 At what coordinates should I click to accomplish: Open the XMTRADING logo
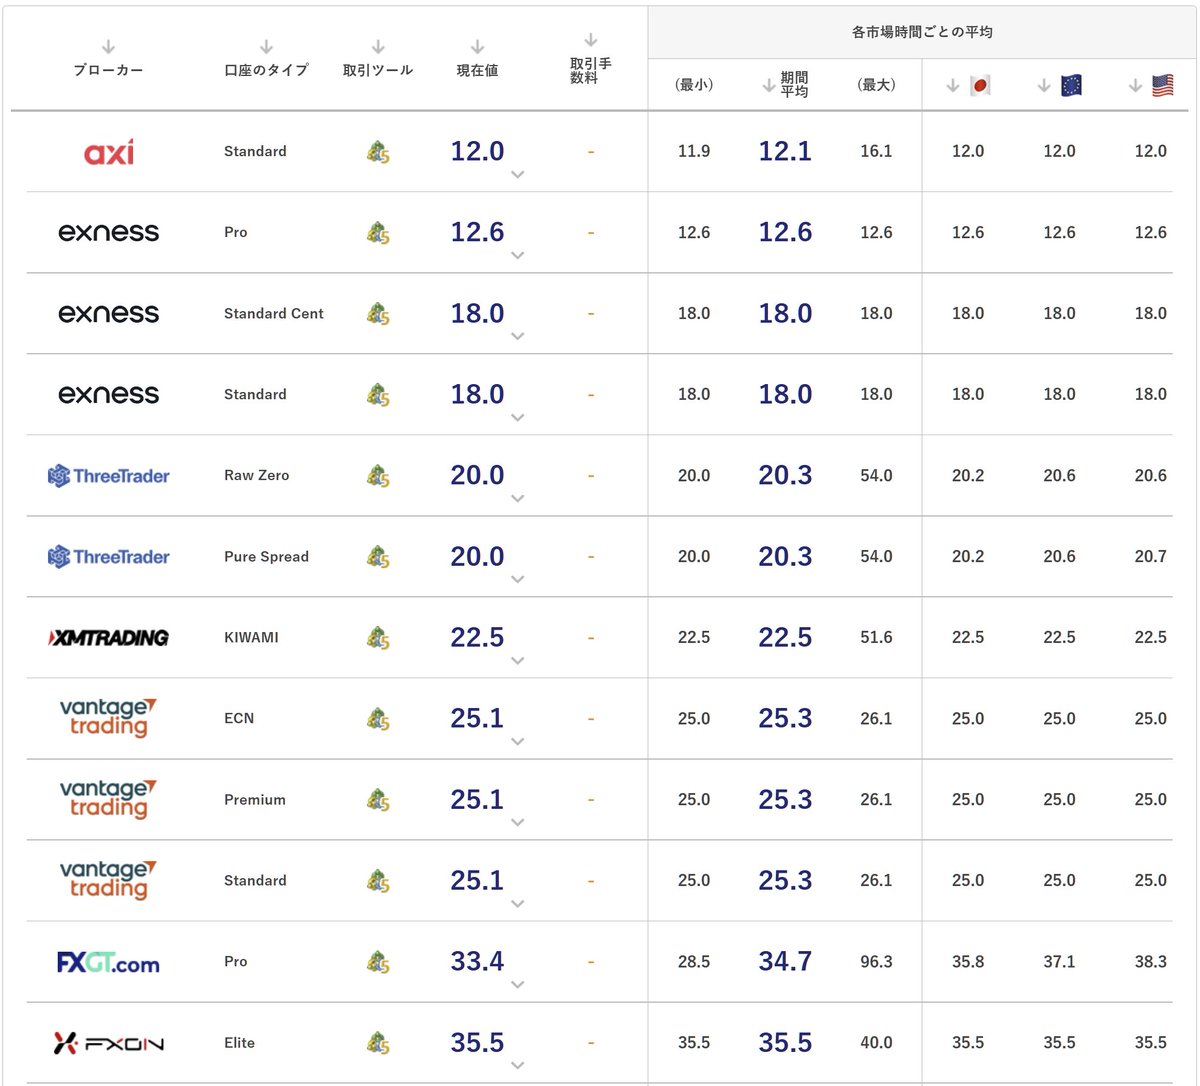point(109,637)
